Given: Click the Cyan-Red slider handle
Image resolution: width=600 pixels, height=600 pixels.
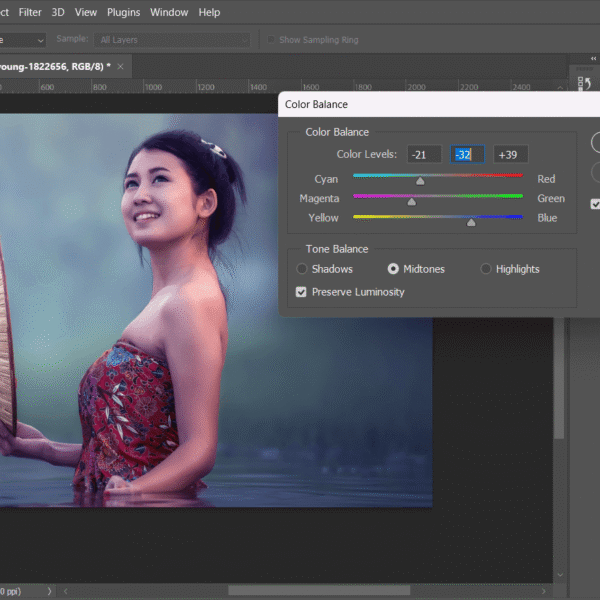Looking at the screenshot, I should click(420, 181).
